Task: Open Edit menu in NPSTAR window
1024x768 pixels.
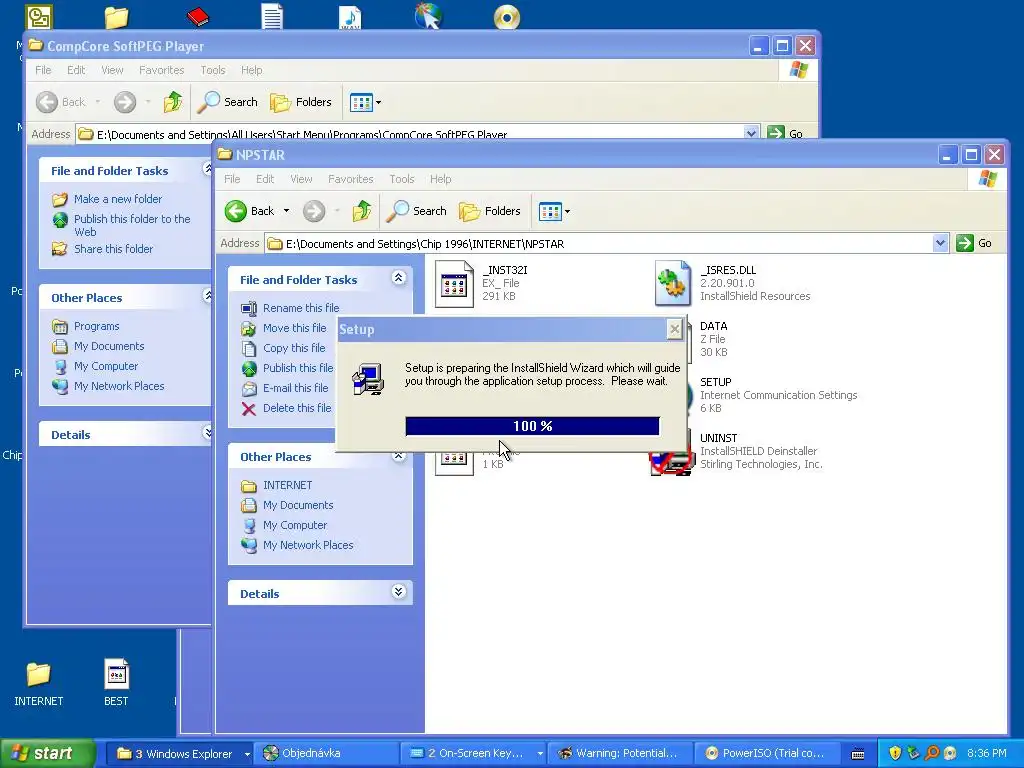Action: click(x=264, y=179)
